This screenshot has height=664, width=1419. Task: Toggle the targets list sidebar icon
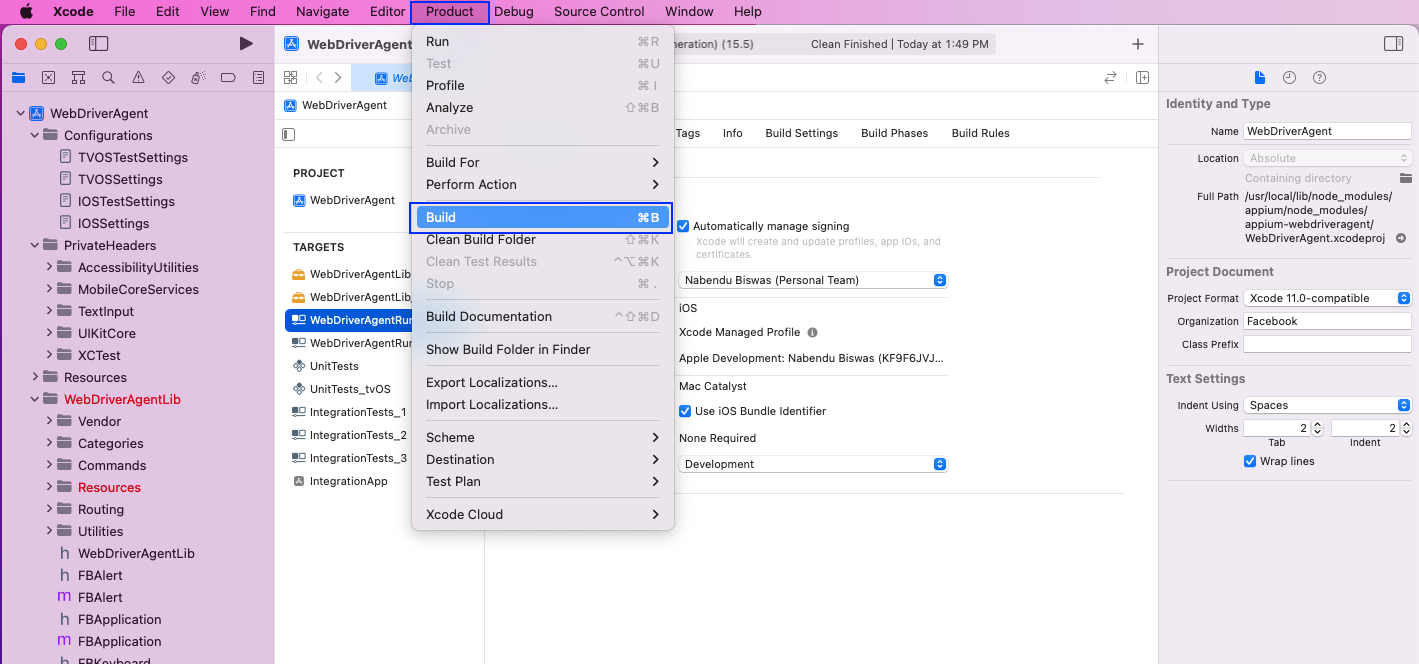coord(289,134)
